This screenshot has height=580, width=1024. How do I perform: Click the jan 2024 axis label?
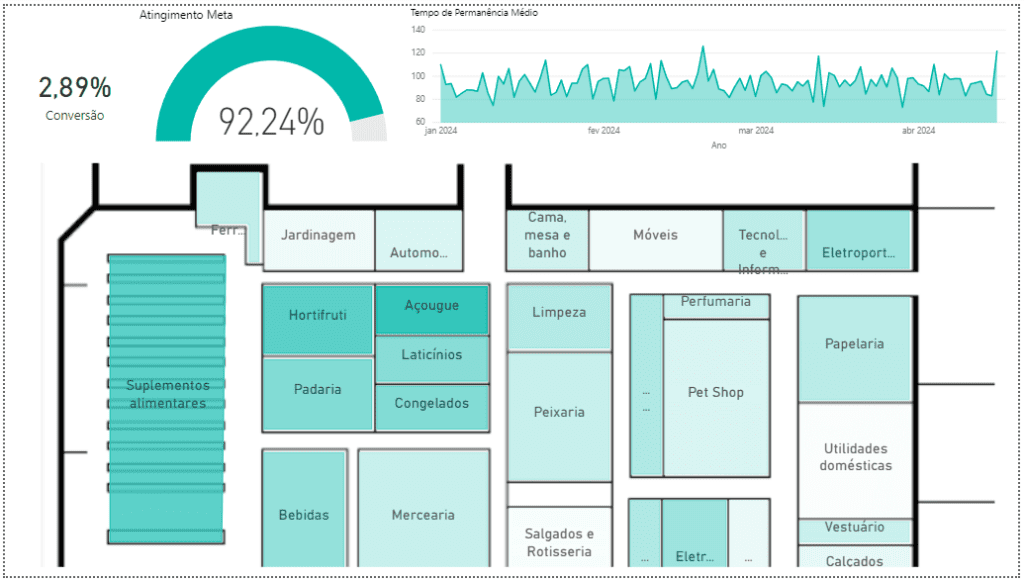[x=441, y=131]
